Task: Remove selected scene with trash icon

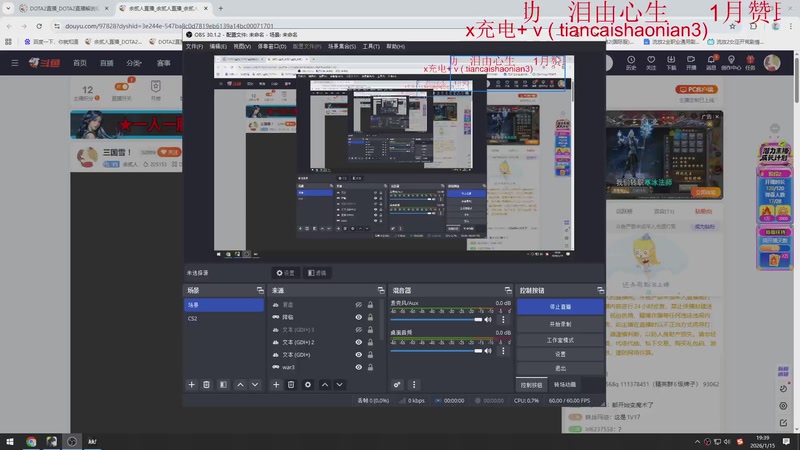Action: point(206,385)
